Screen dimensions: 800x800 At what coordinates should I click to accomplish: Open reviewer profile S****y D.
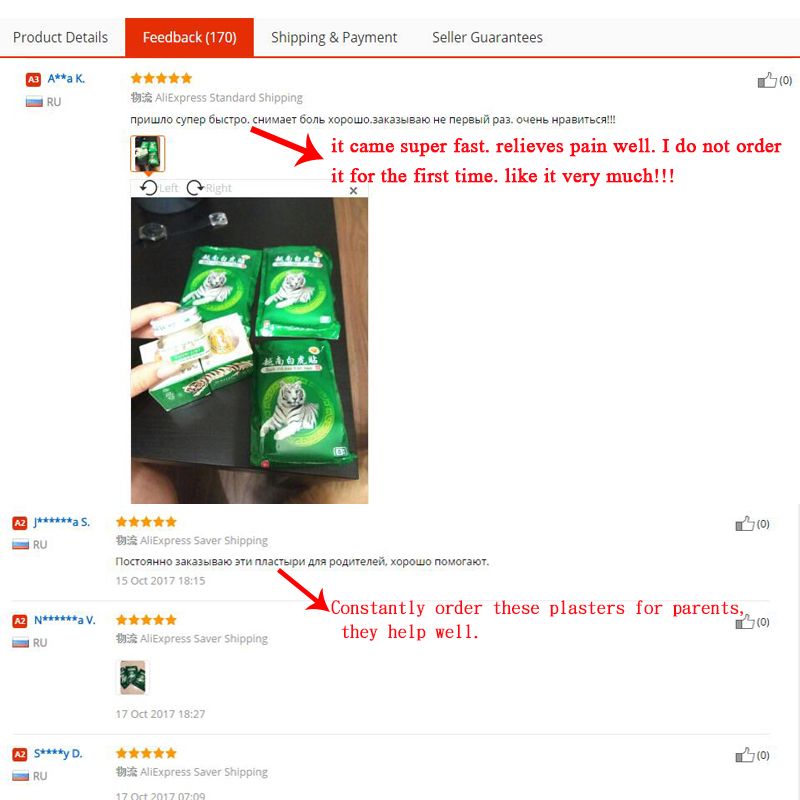58,753
